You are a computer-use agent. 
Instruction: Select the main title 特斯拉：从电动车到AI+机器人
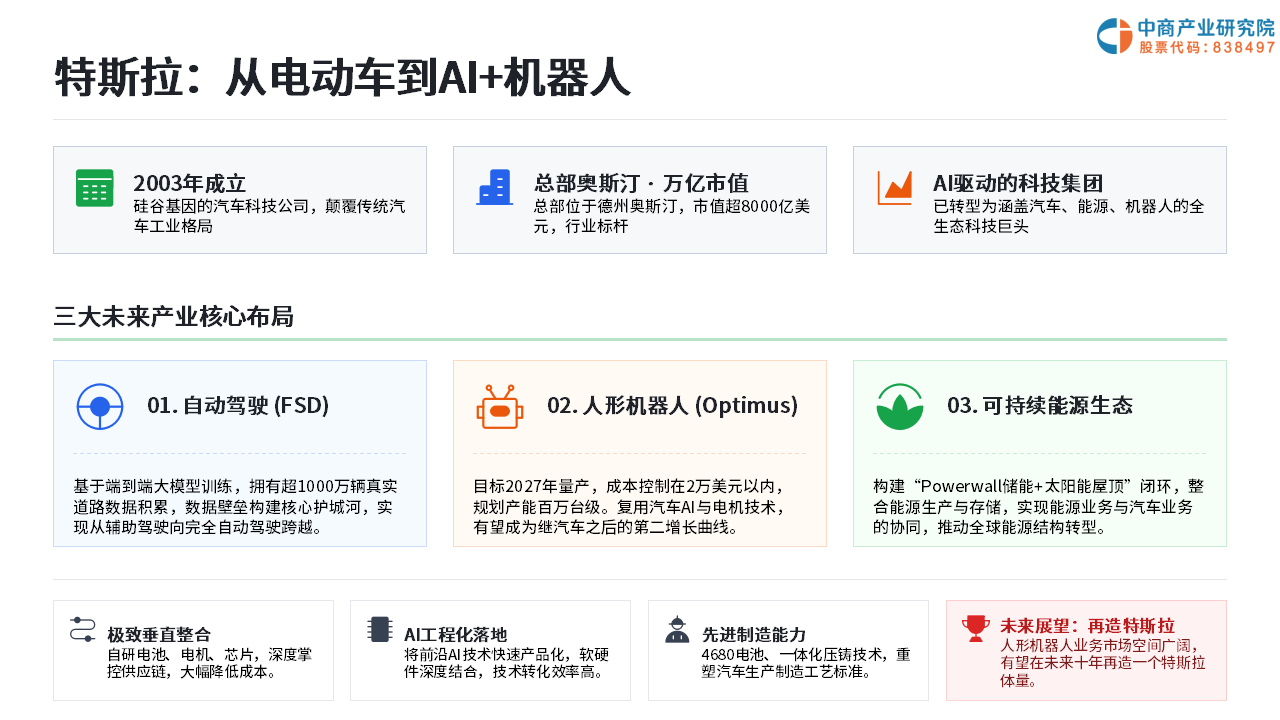pos(342,77)
